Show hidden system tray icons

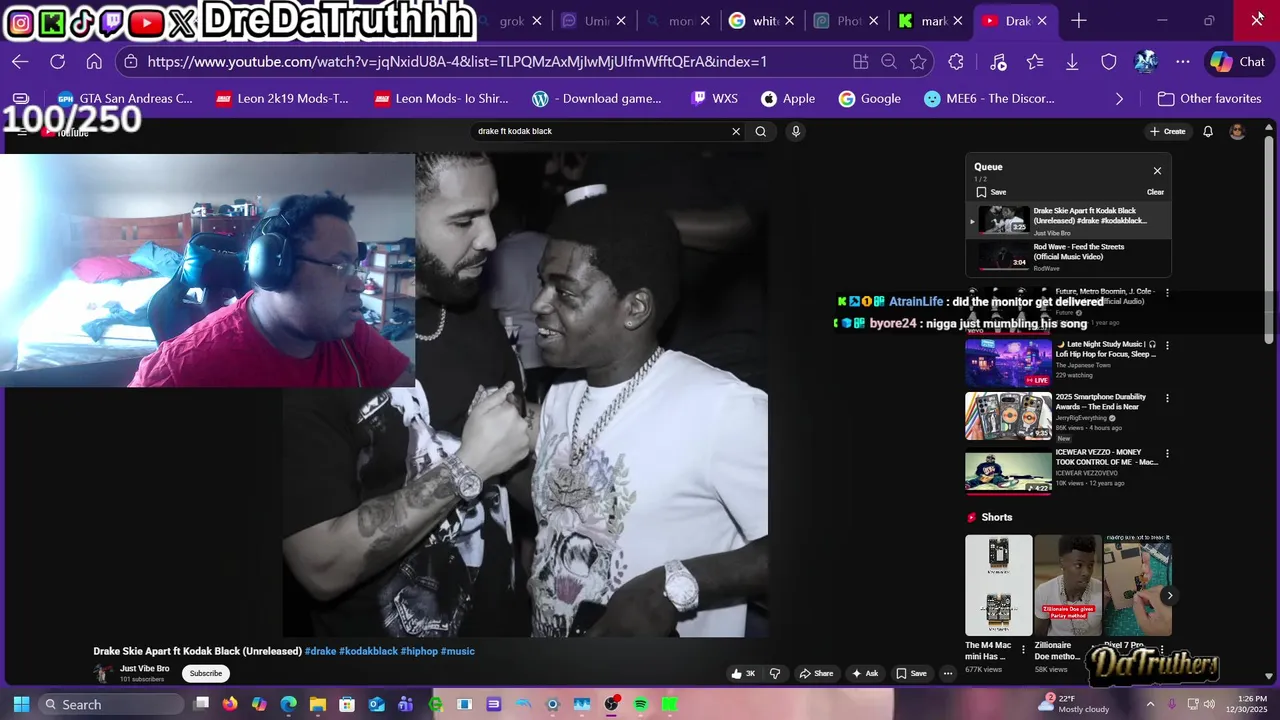coord(1150,704)
